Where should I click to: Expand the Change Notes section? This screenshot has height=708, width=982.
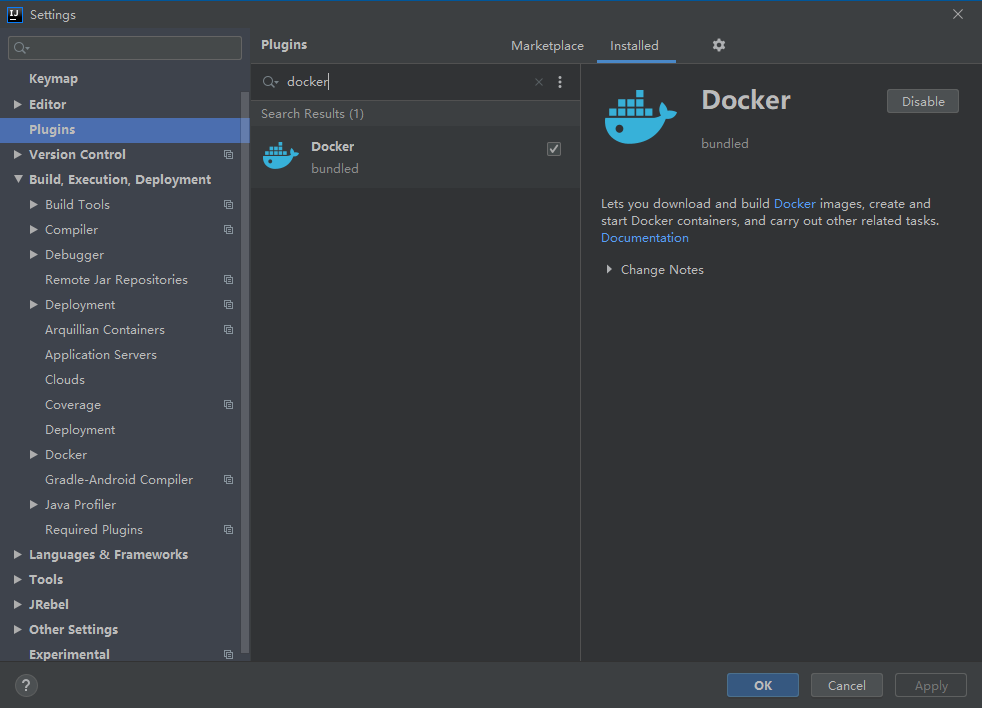[x=609, y=269]
